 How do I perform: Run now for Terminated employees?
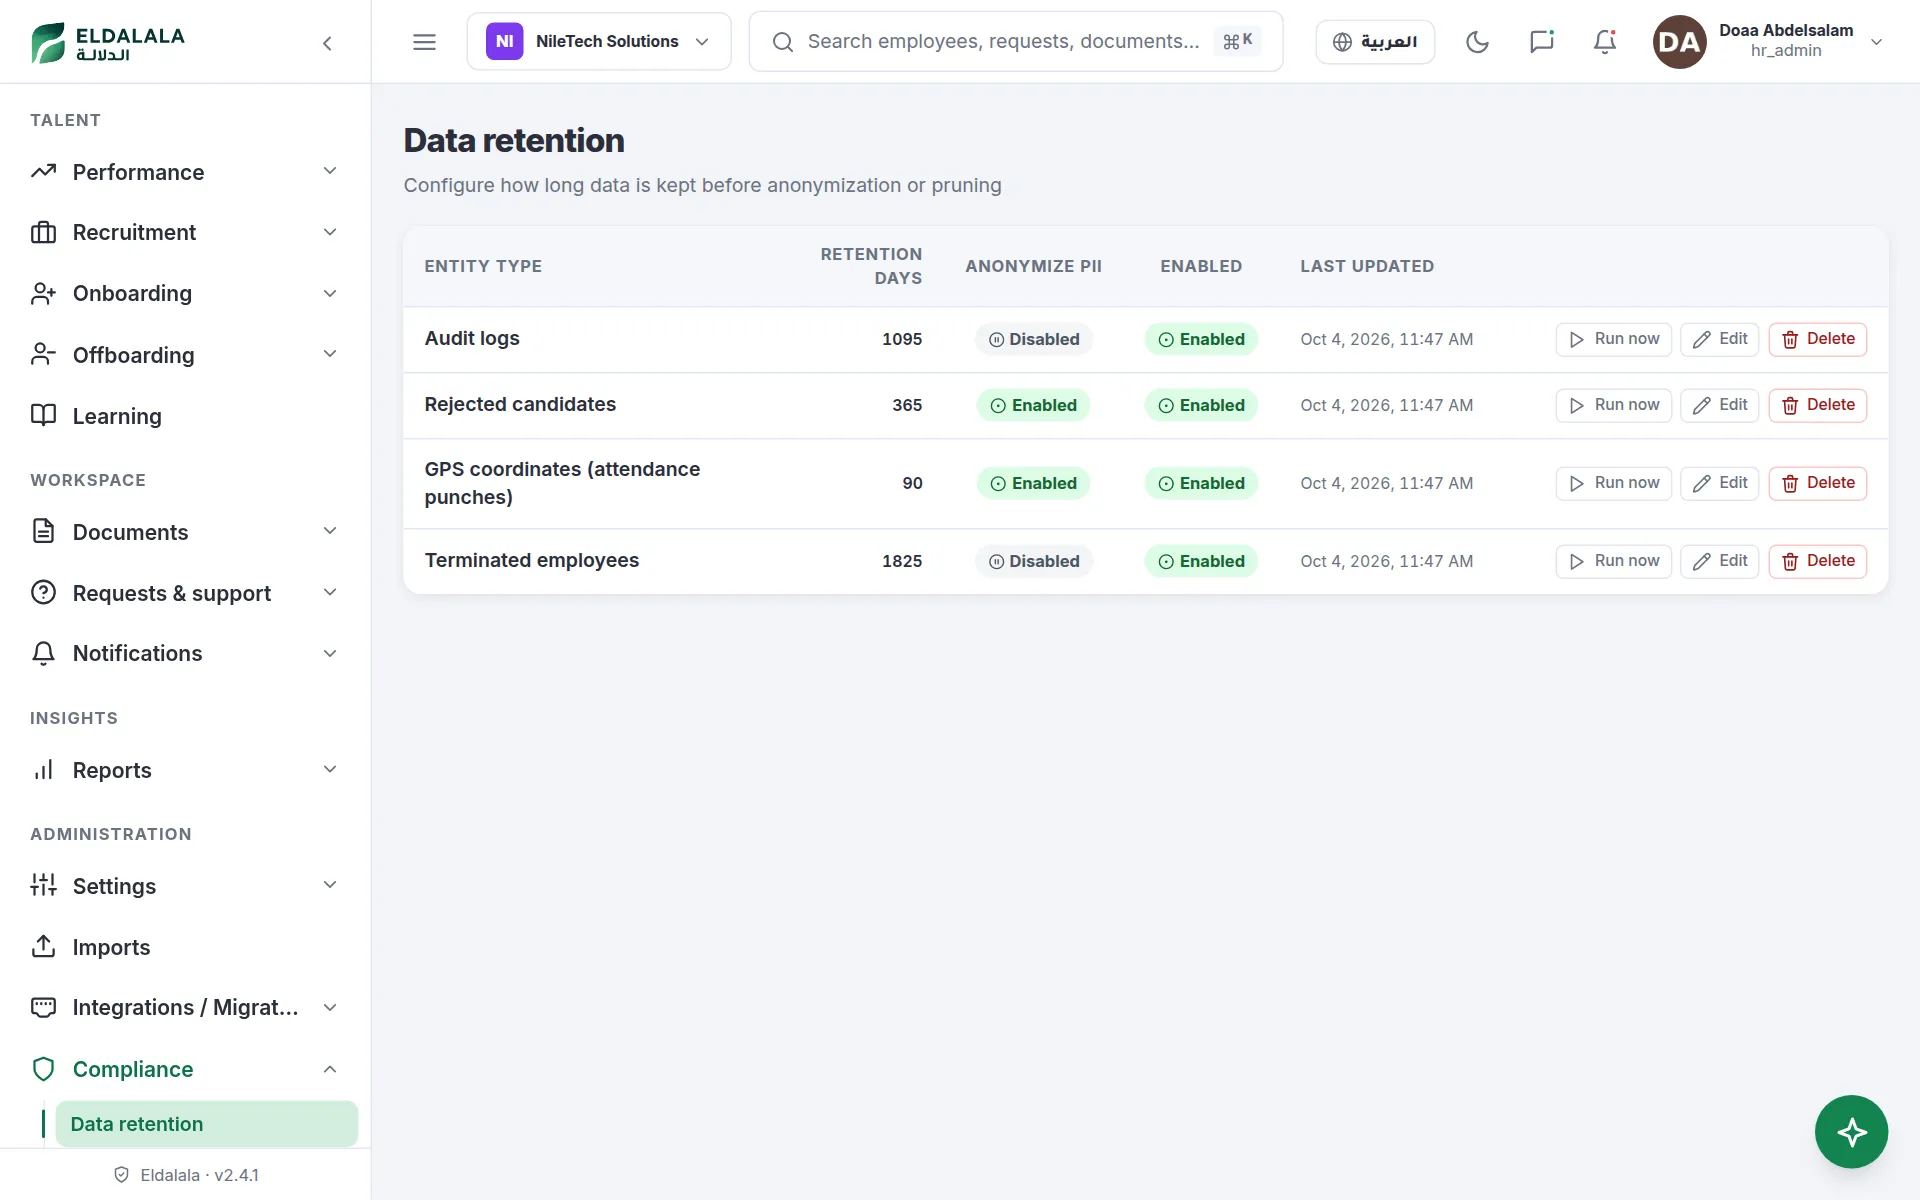[x=1613, y=561]
